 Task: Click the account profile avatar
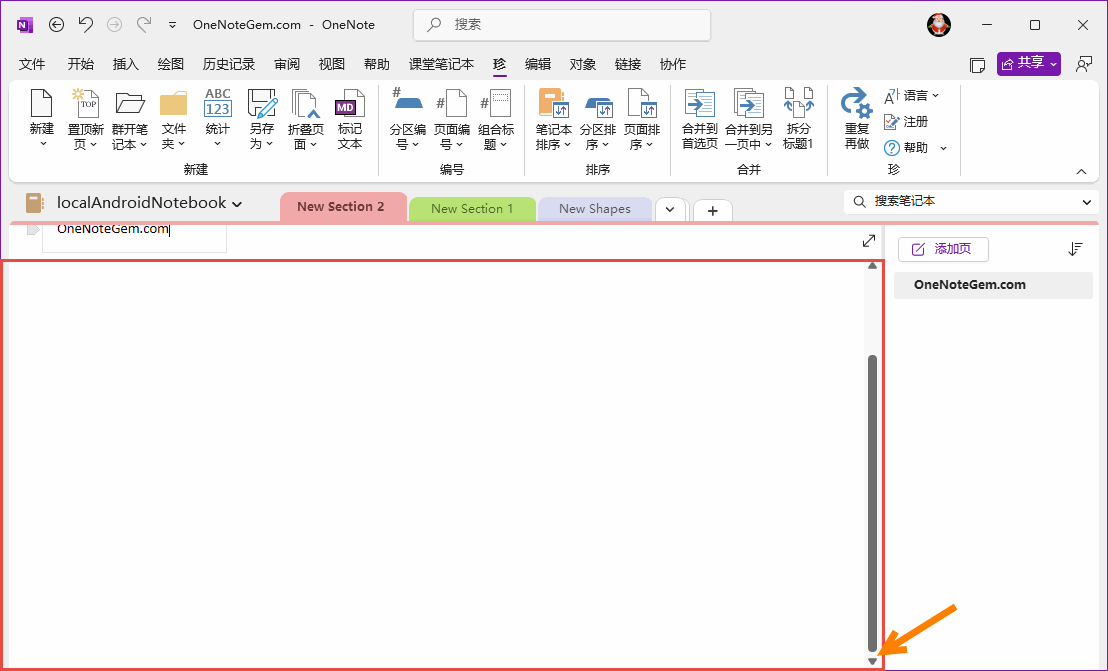(x=938, y=25)
